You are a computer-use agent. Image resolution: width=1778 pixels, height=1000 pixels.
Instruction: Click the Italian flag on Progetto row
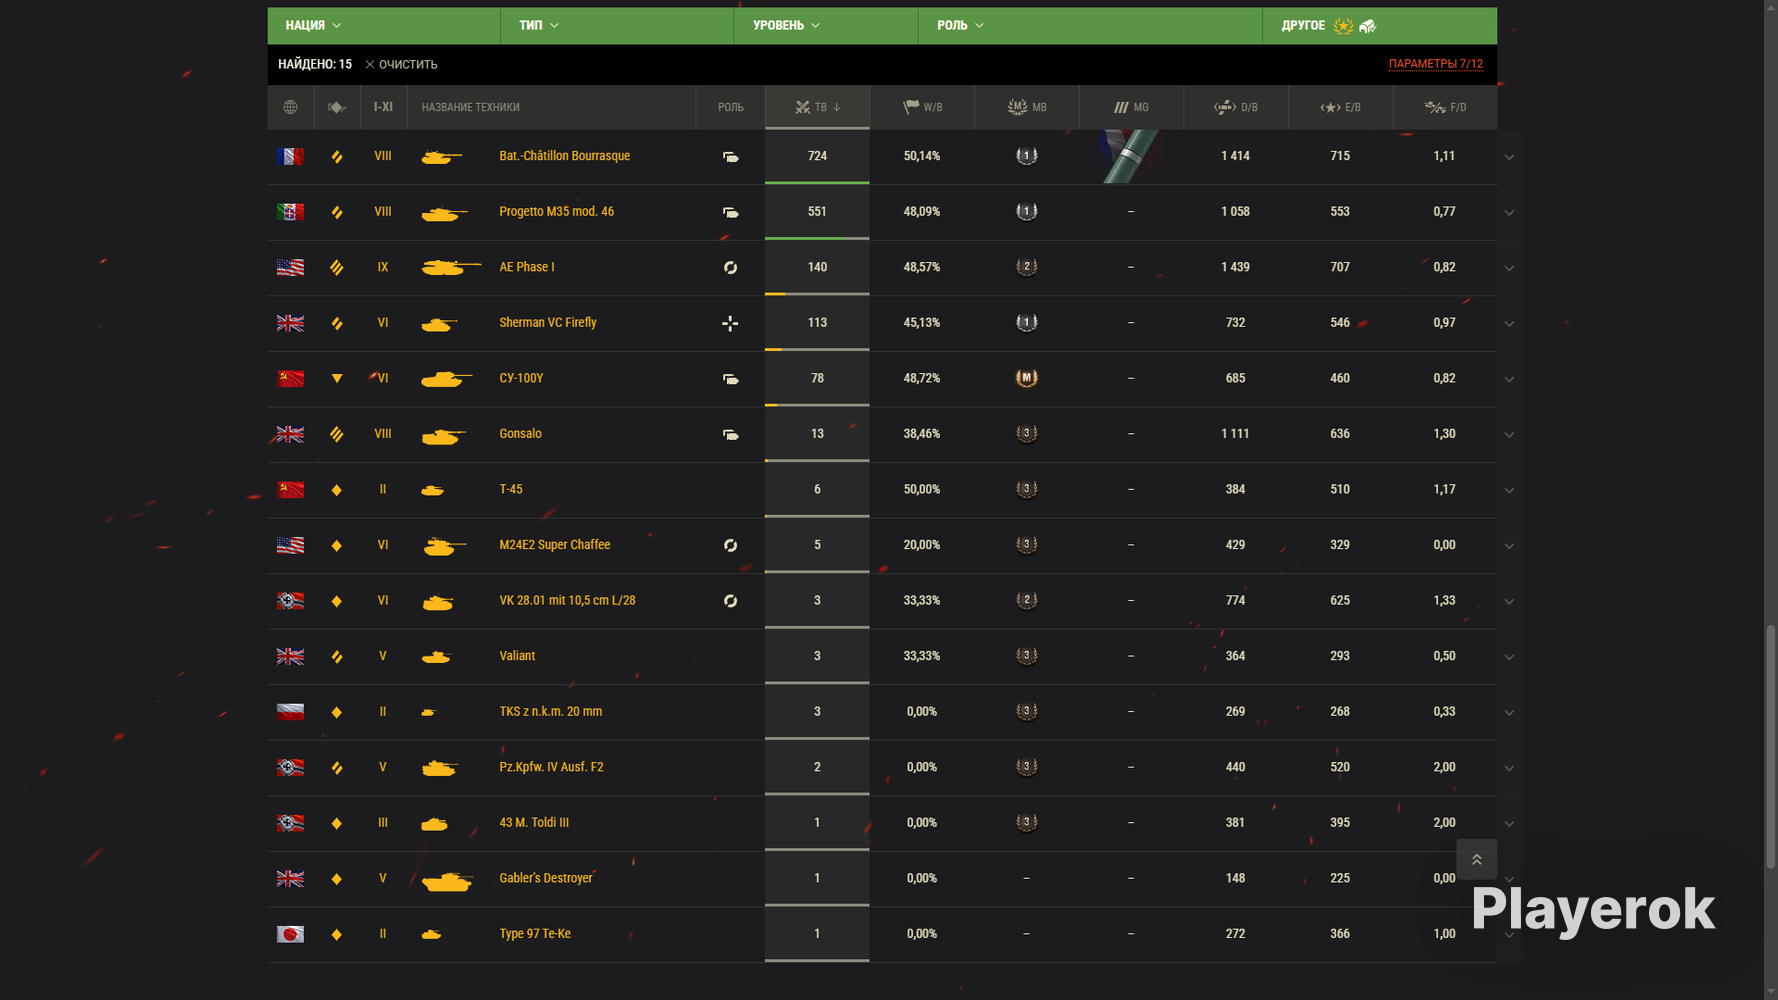(290, 212)
